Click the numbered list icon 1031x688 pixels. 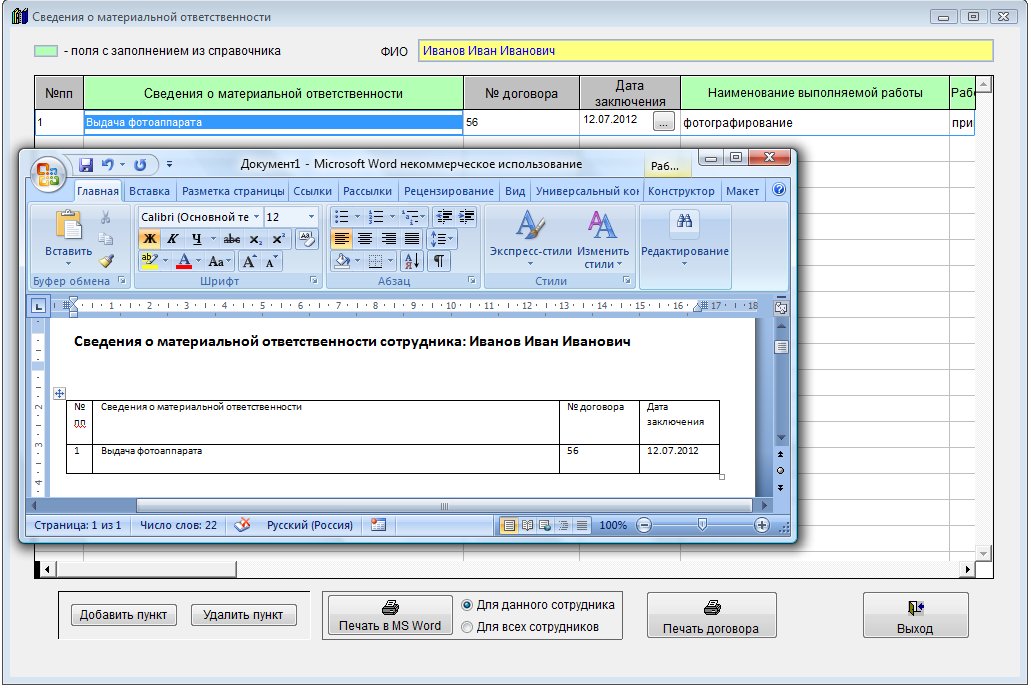coord(376,216)
